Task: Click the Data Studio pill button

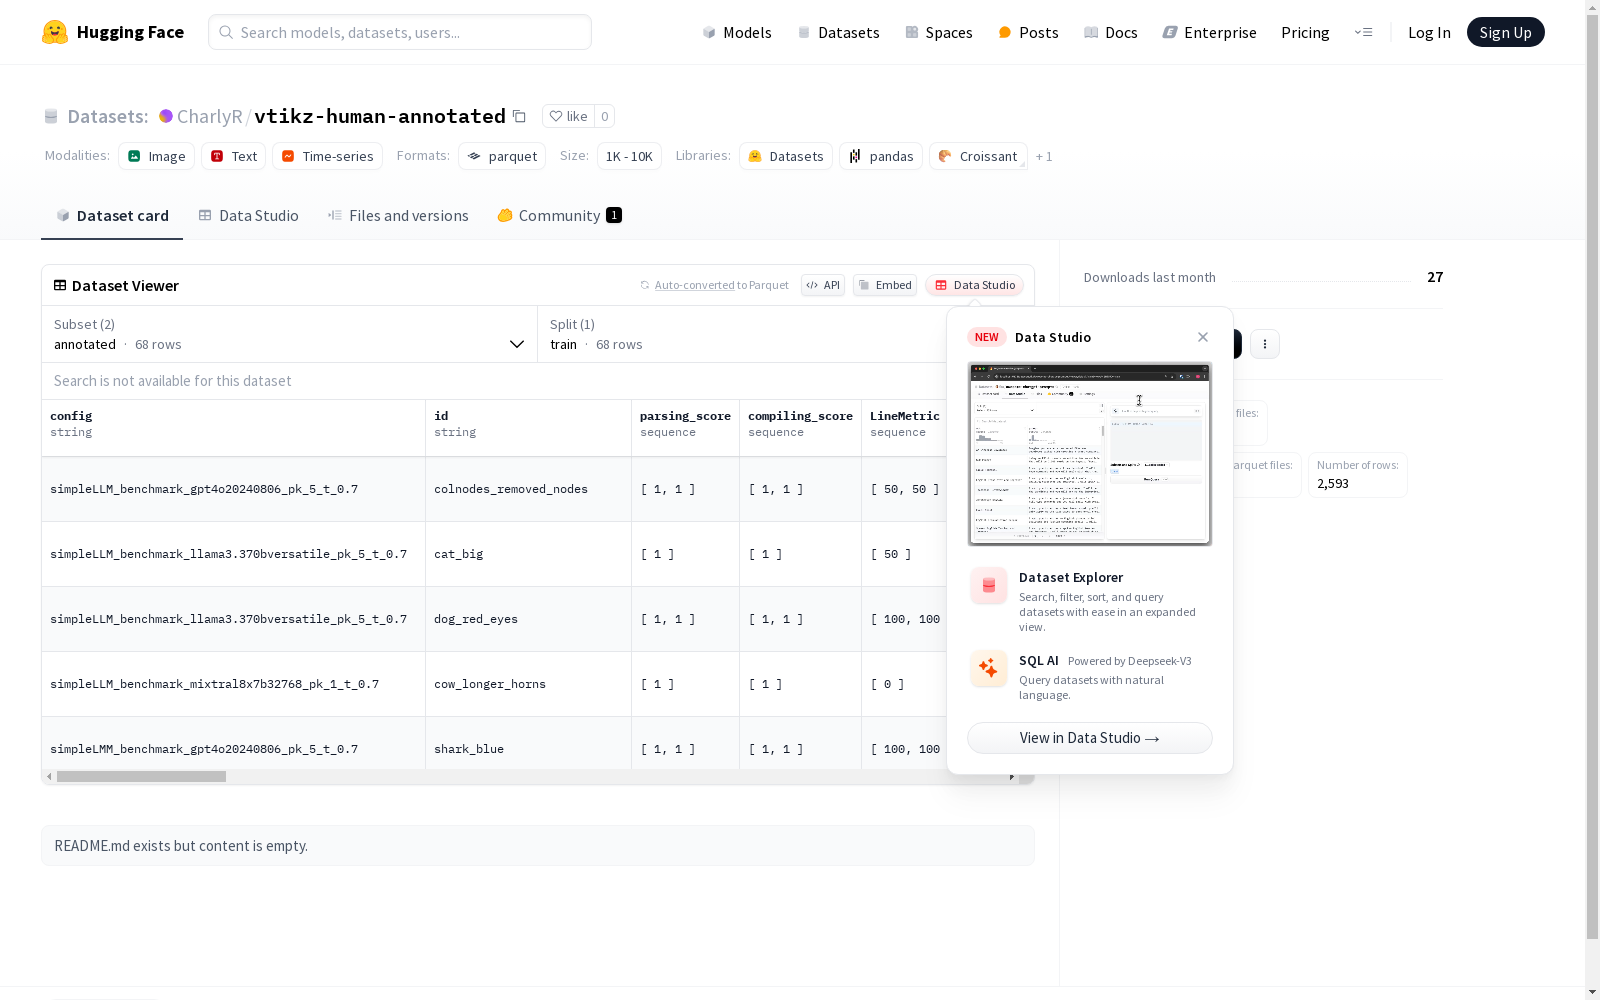Action: (x=975, y=285)
